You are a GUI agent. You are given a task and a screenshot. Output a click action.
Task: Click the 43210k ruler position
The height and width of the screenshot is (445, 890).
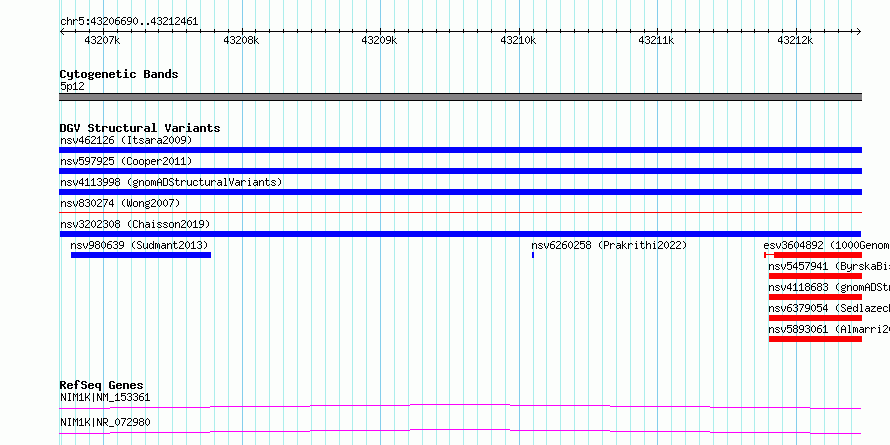[518, 40]
